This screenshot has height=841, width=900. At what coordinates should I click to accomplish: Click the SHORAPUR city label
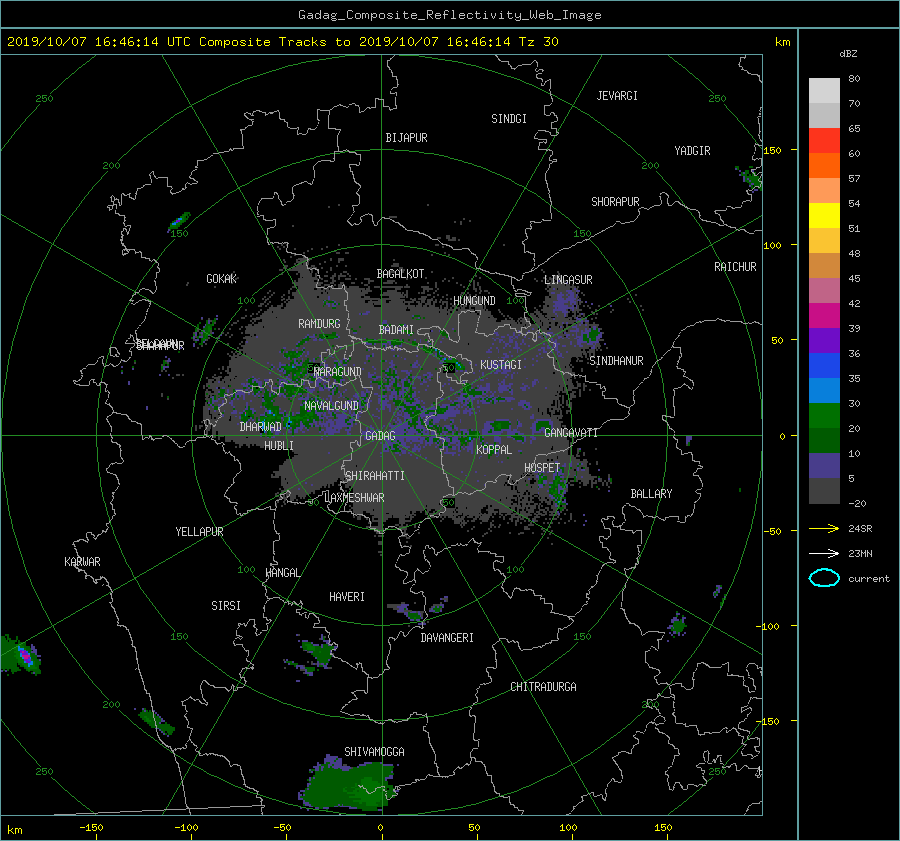coord(615,202)
